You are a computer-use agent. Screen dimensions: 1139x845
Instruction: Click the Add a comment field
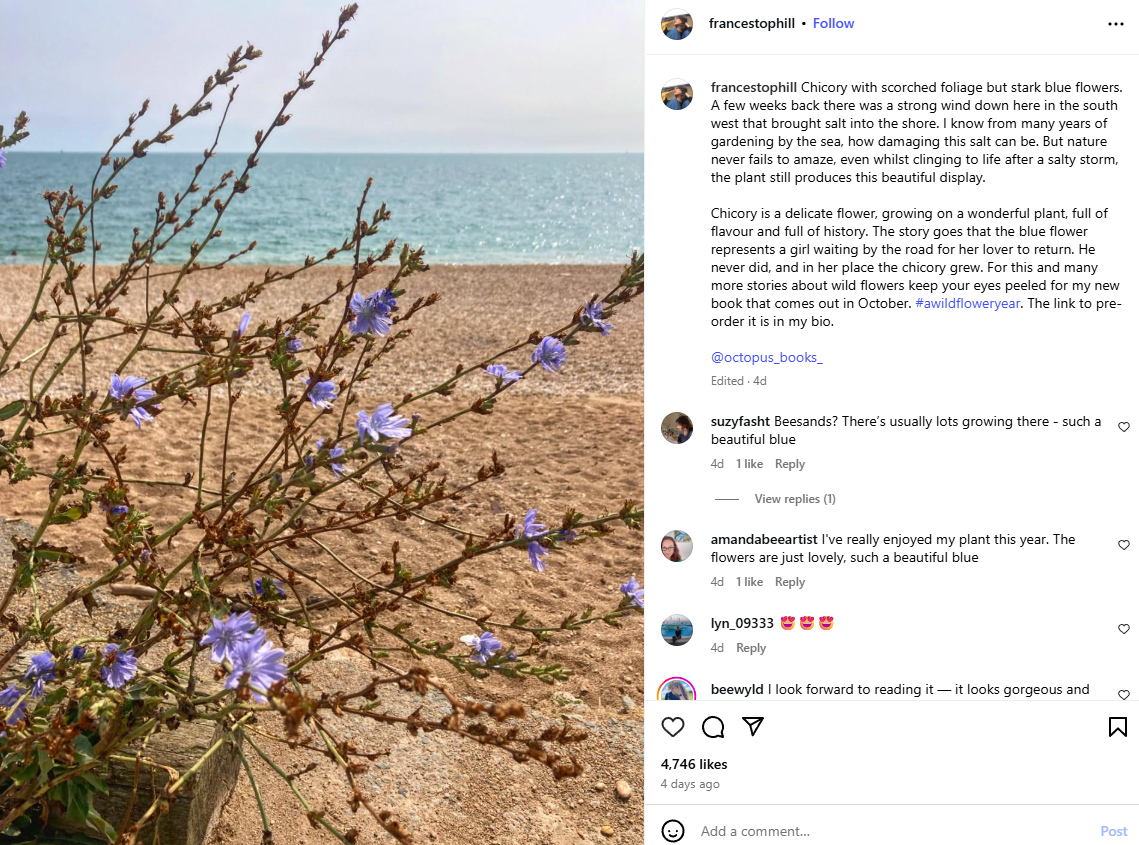pyautogui.click(x=893, y=830)
